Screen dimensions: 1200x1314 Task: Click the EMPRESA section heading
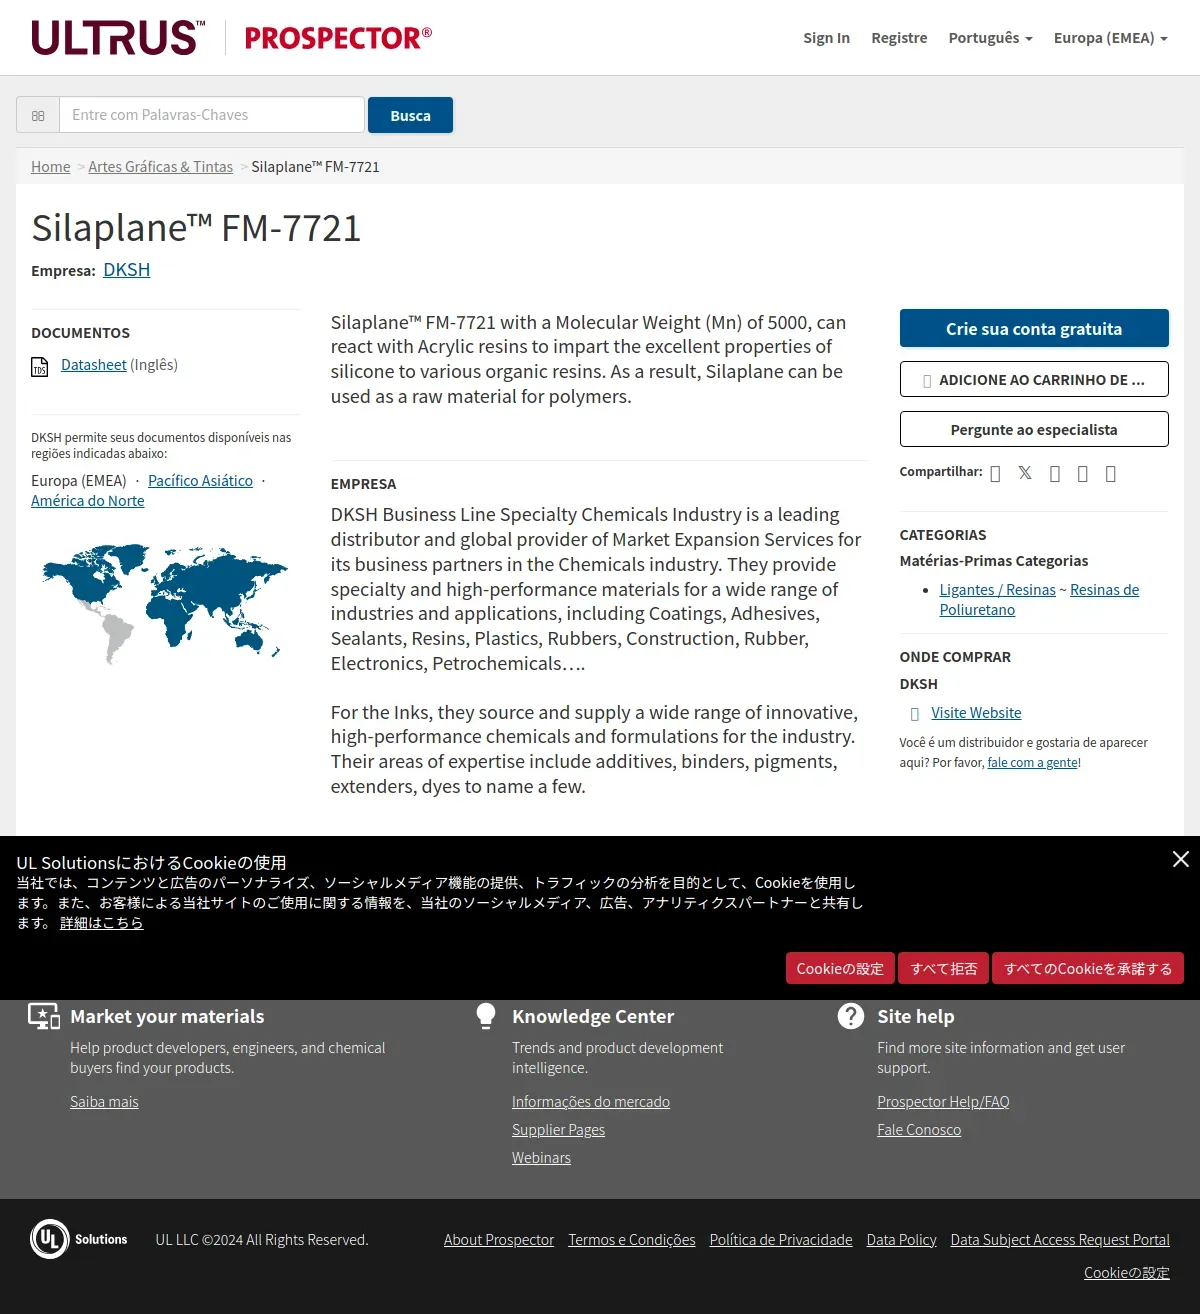pos(363,484)
